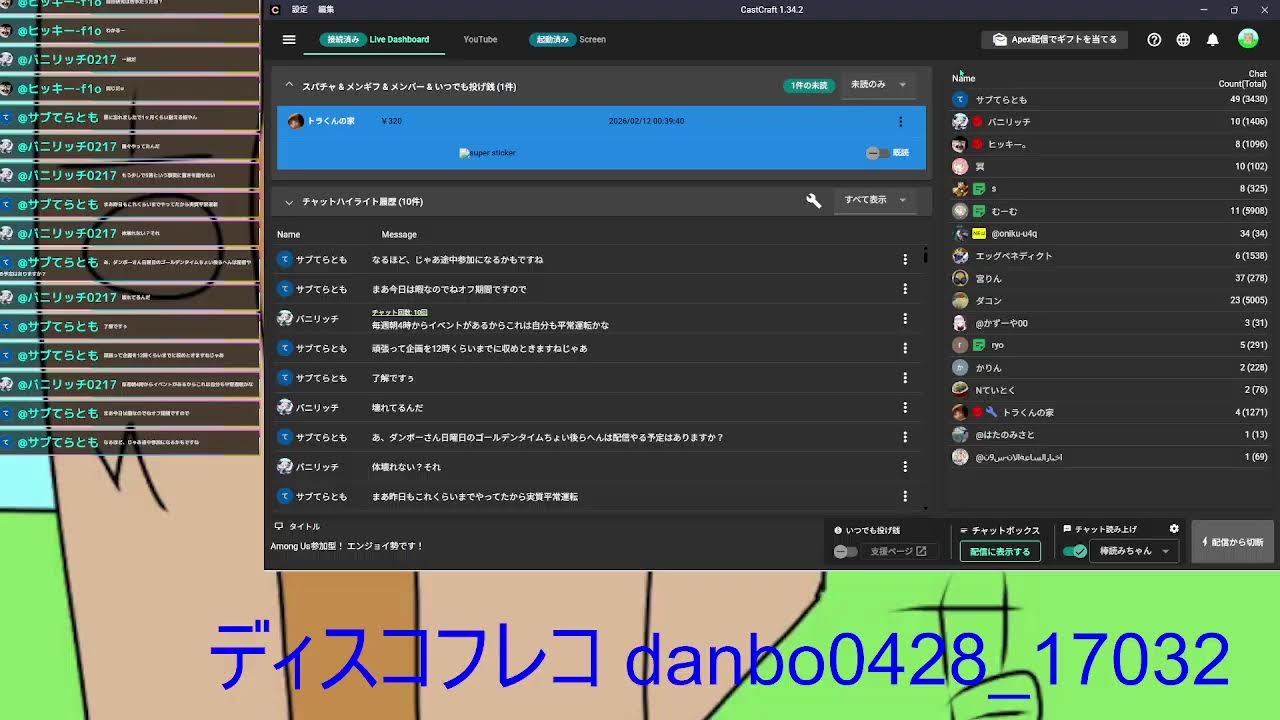
Task: Open options for まあ昨日もこれくらい message
Action: point(905,496)
